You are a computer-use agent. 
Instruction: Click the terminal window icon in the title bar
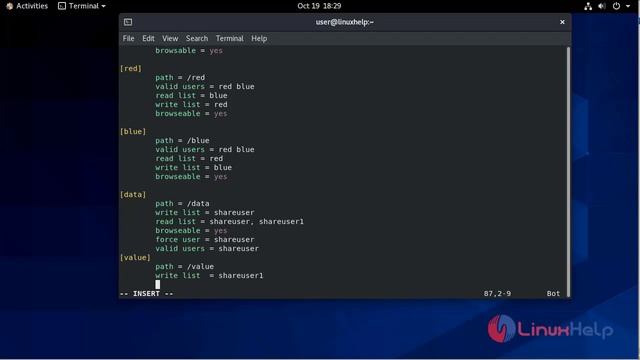[128, 22]
